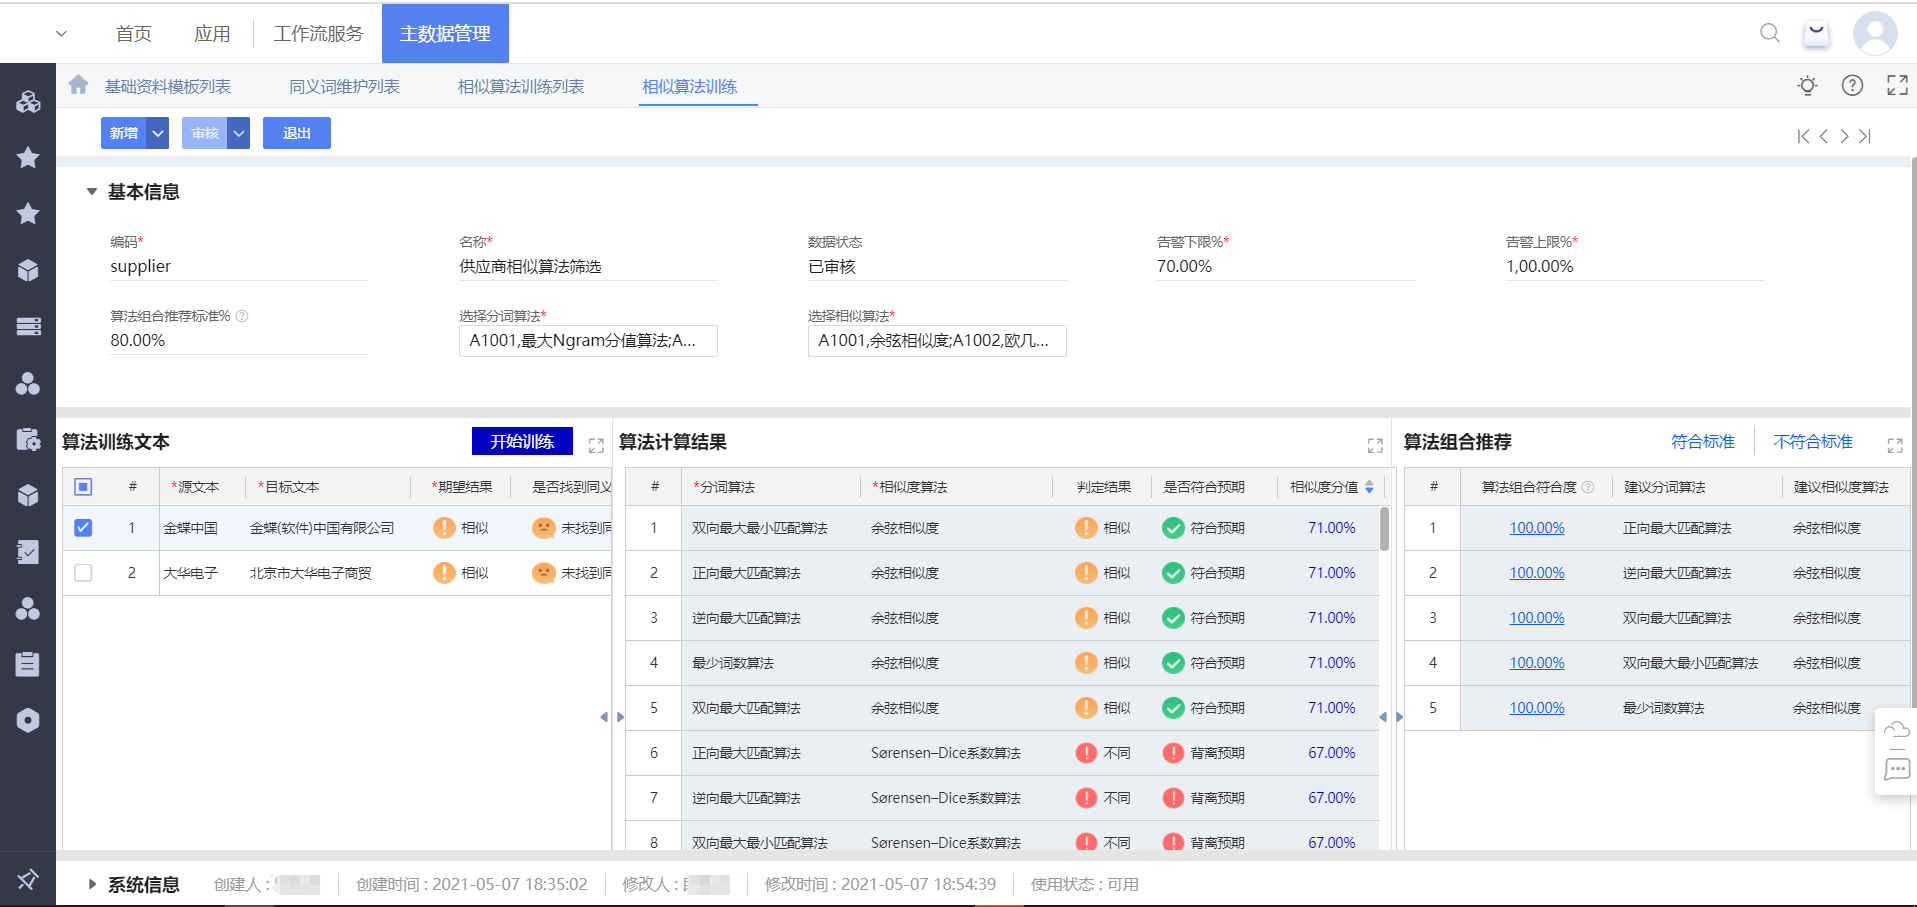Click the lightbulb icon in tab bar

click(1807, 86)
